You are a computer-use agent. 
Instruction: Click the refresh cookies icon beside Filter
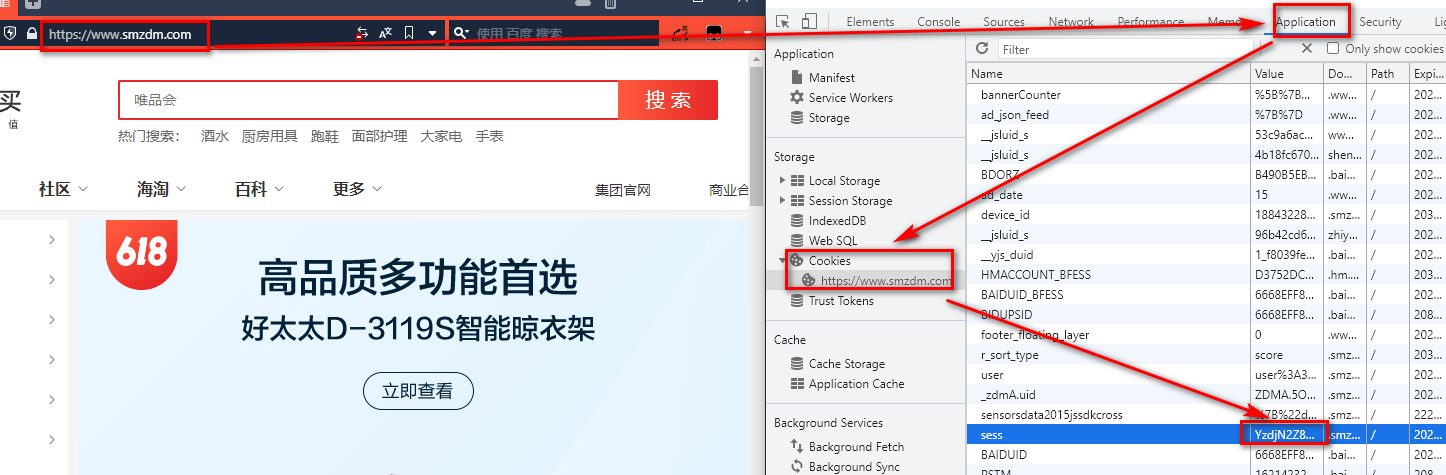coord(982,48)
